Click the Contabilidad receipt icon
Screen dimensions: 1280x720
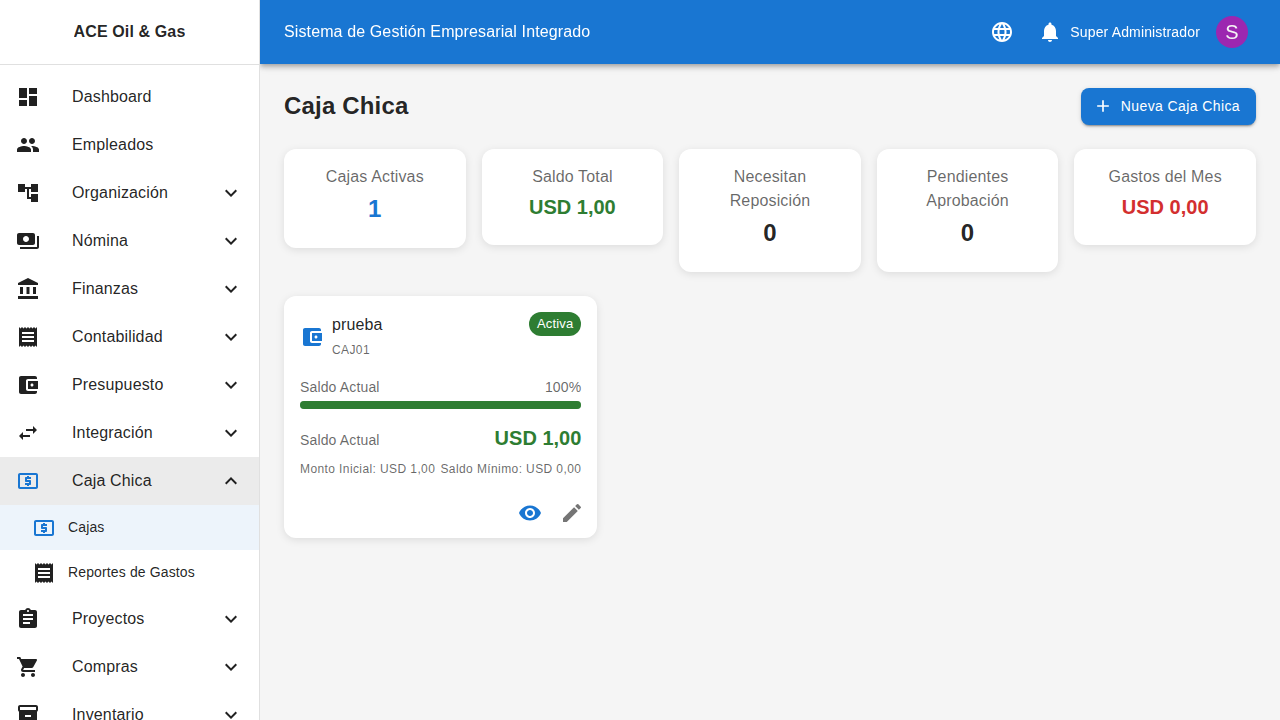tap(27, 336)
